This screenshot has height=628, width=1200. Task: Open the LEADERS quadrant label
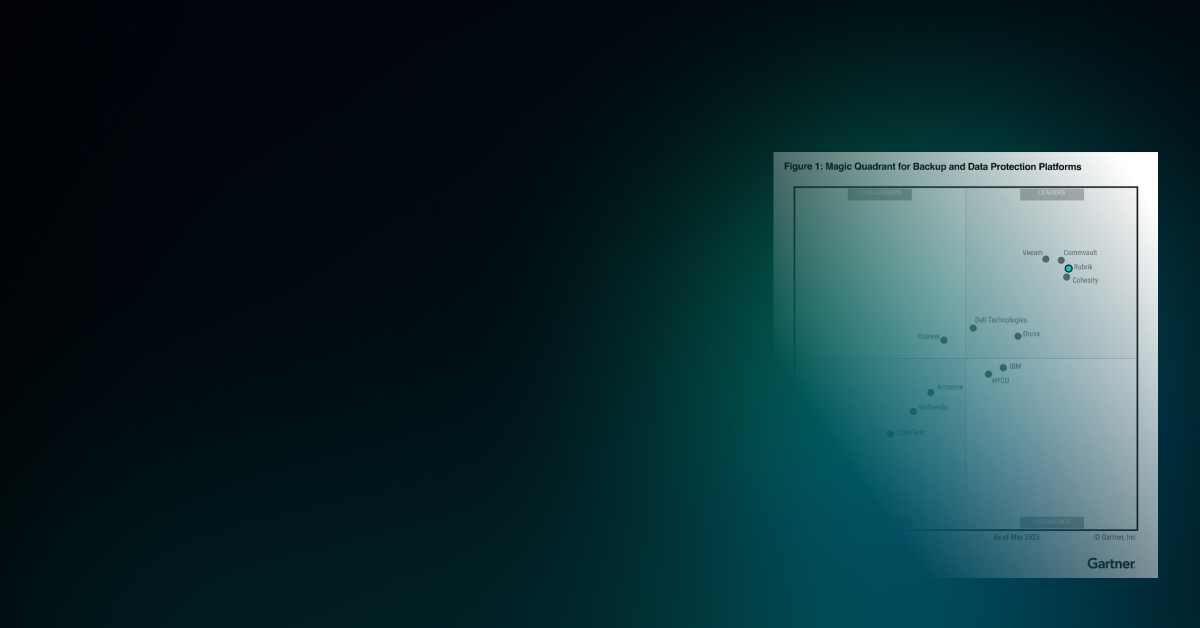tap(1051, 192)
